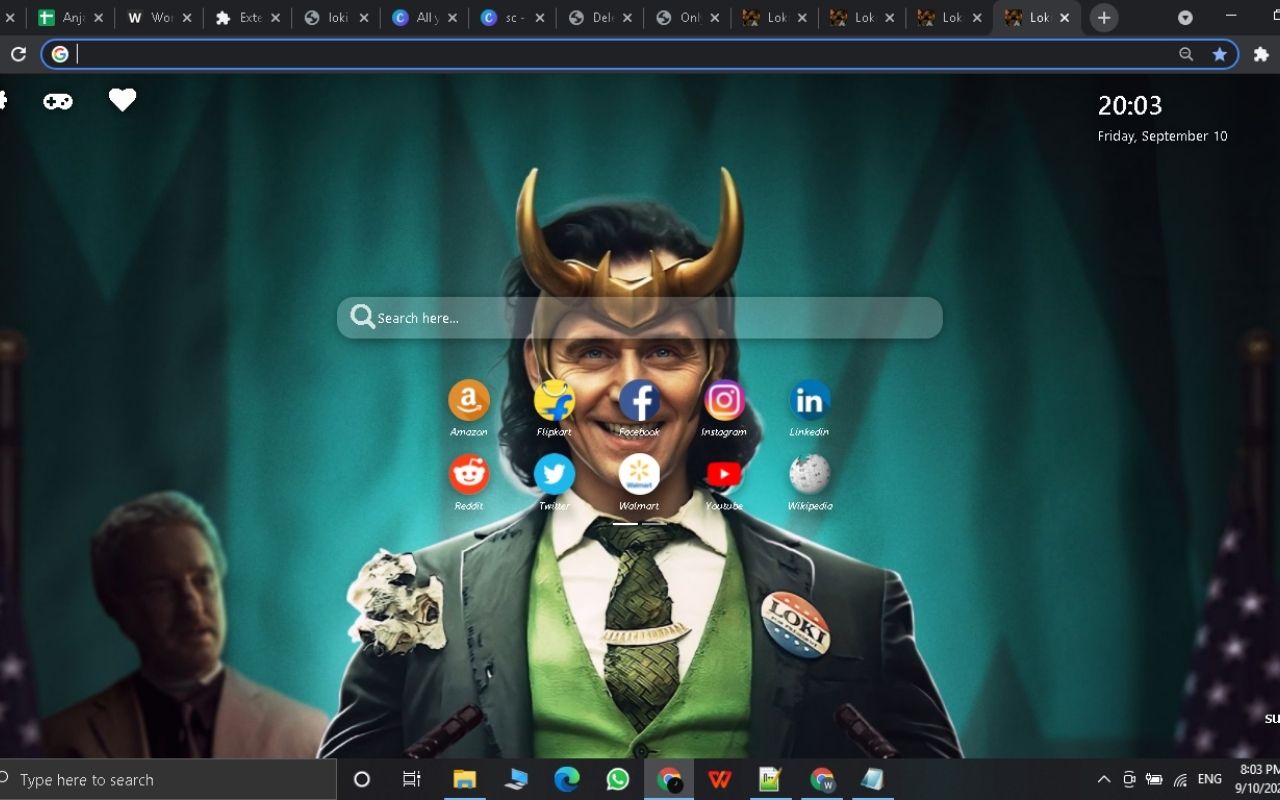Click the 20:03 clock on the page

(1130, 105)
